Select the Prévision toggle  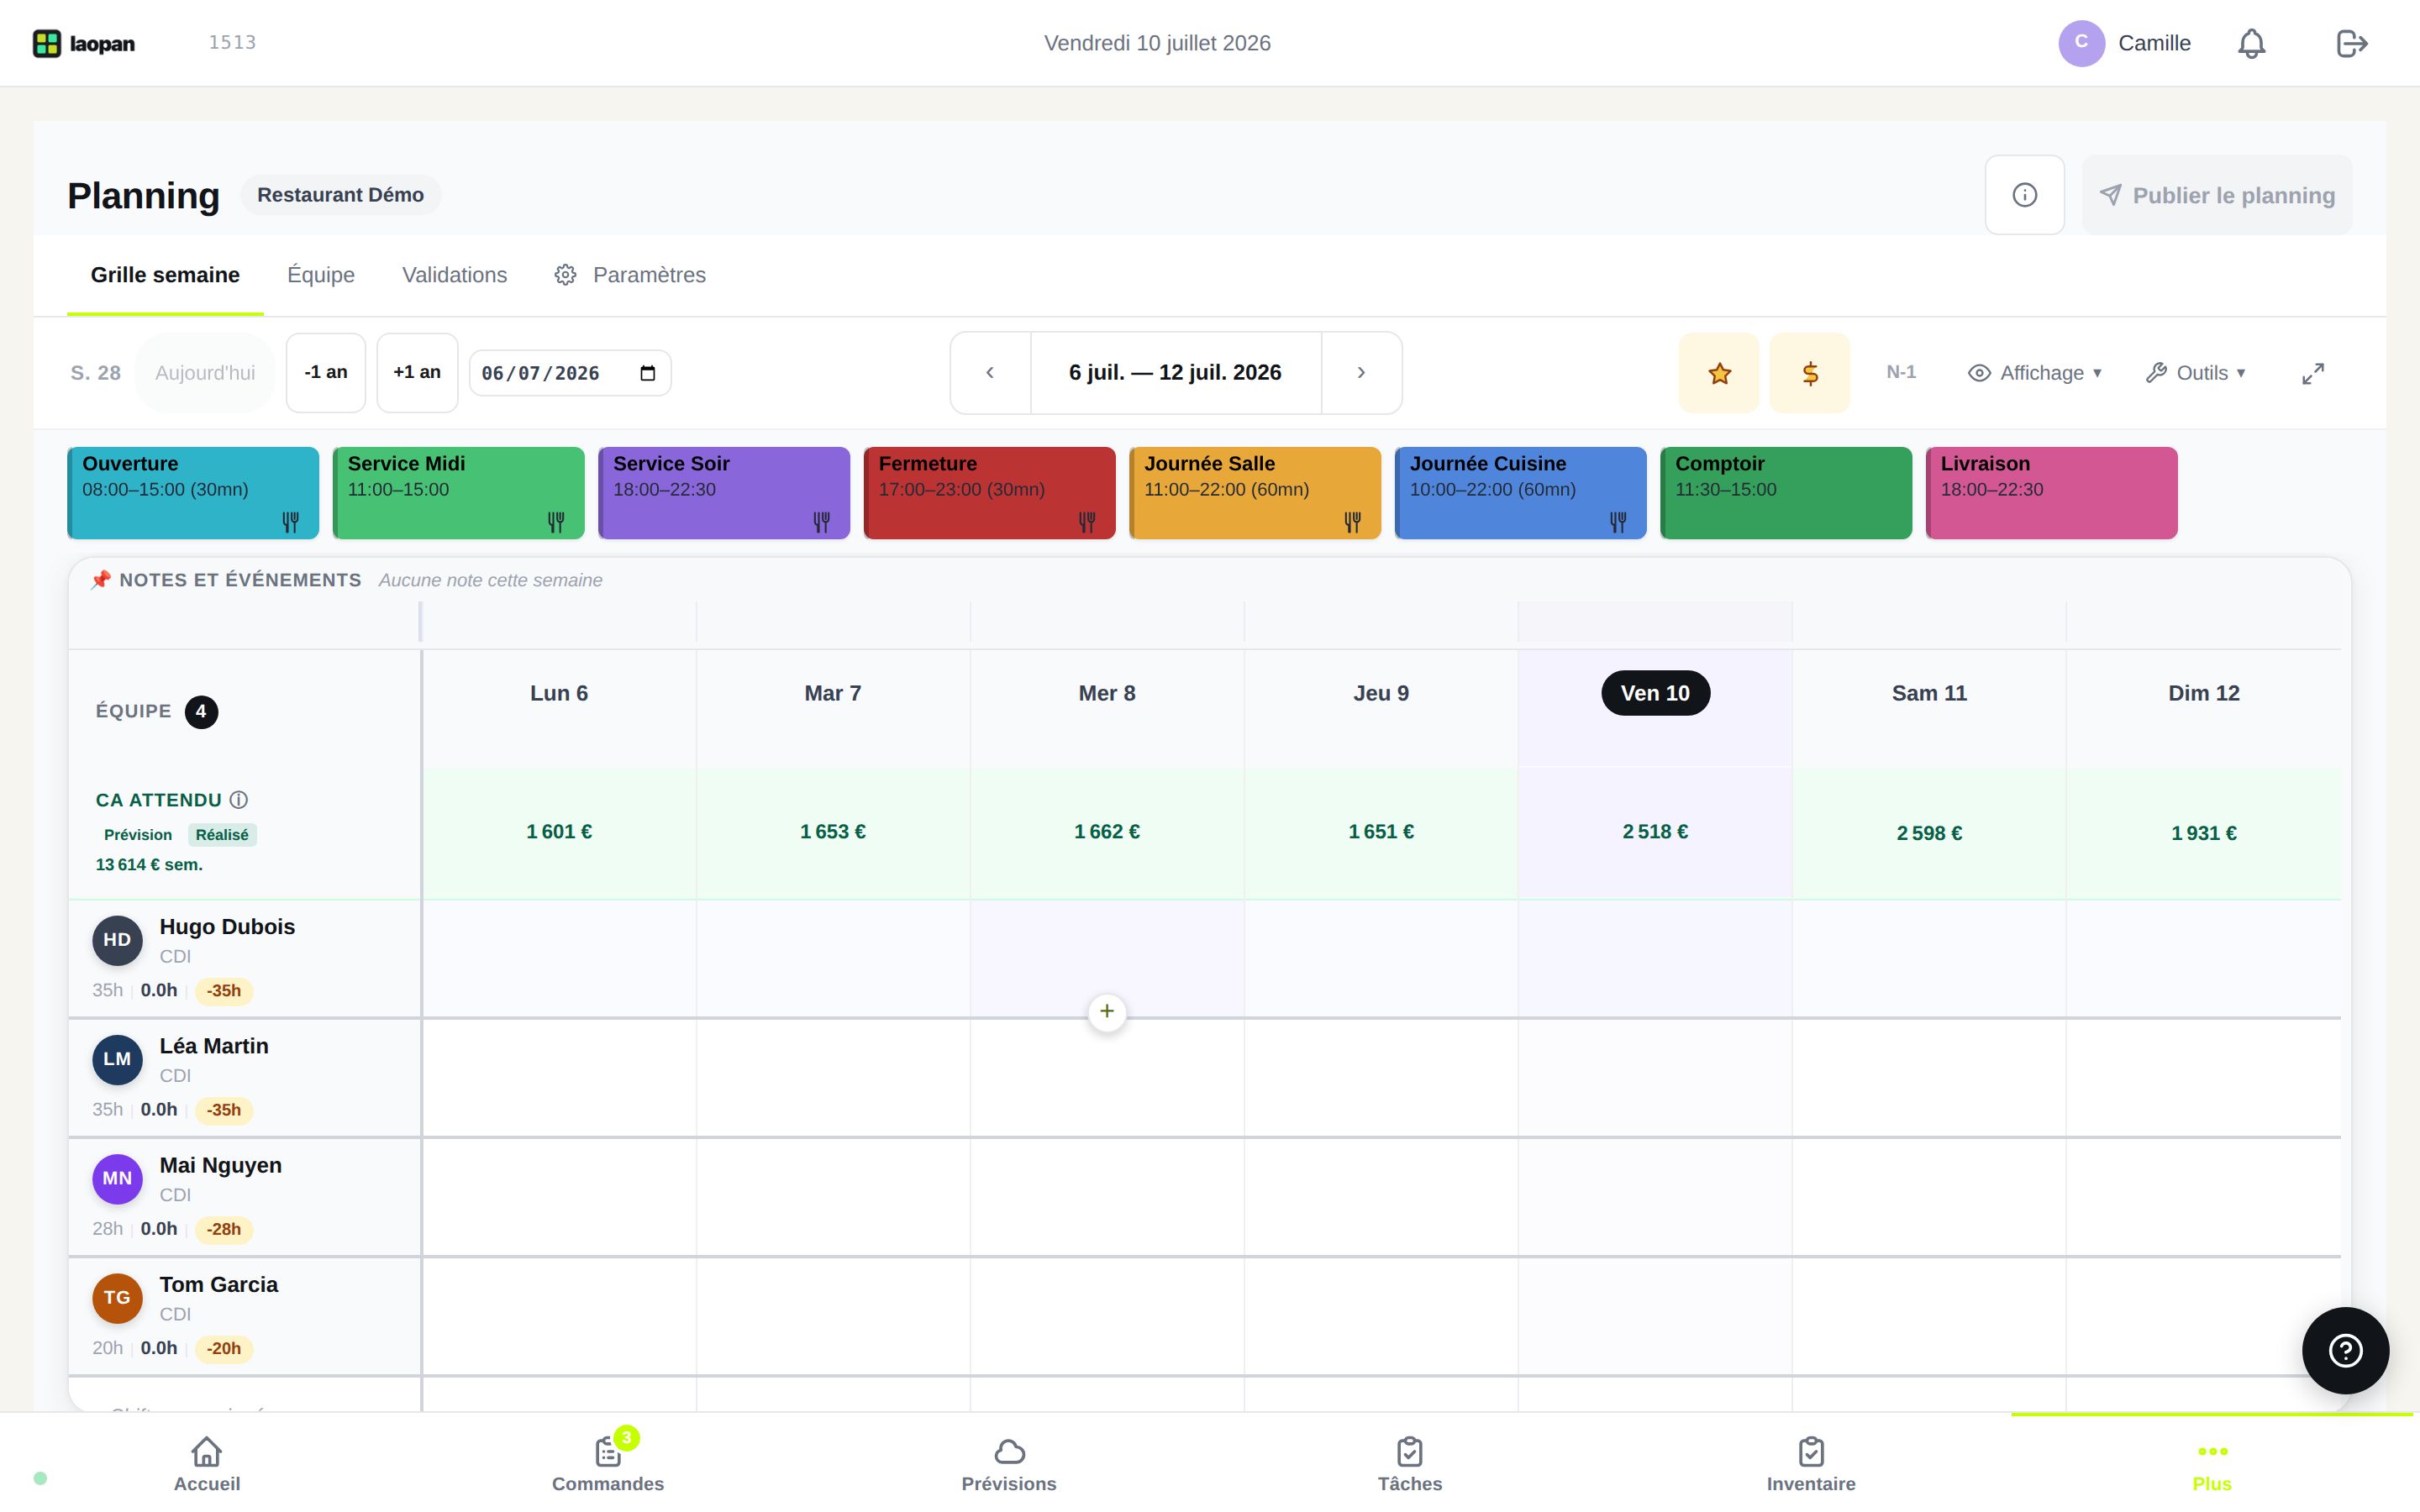(138, 835)
